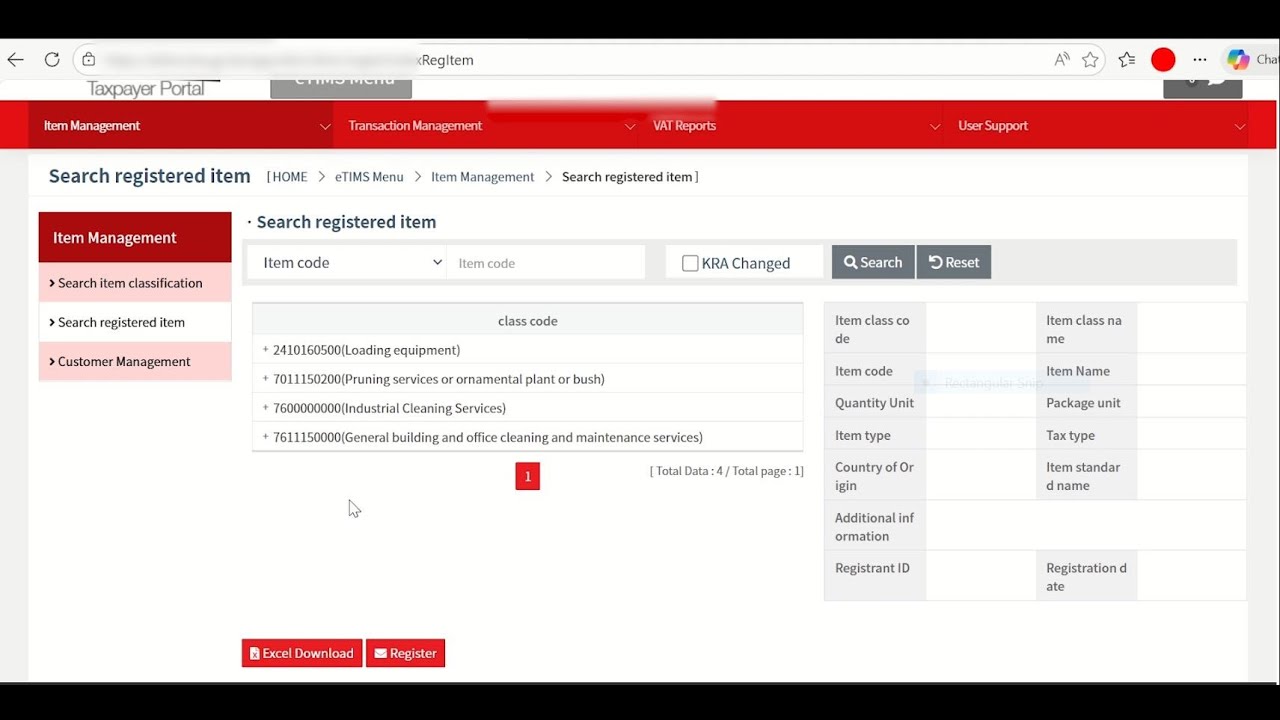Open Copilot chat icon
Screen dimensions: 1280x720
1239,60
